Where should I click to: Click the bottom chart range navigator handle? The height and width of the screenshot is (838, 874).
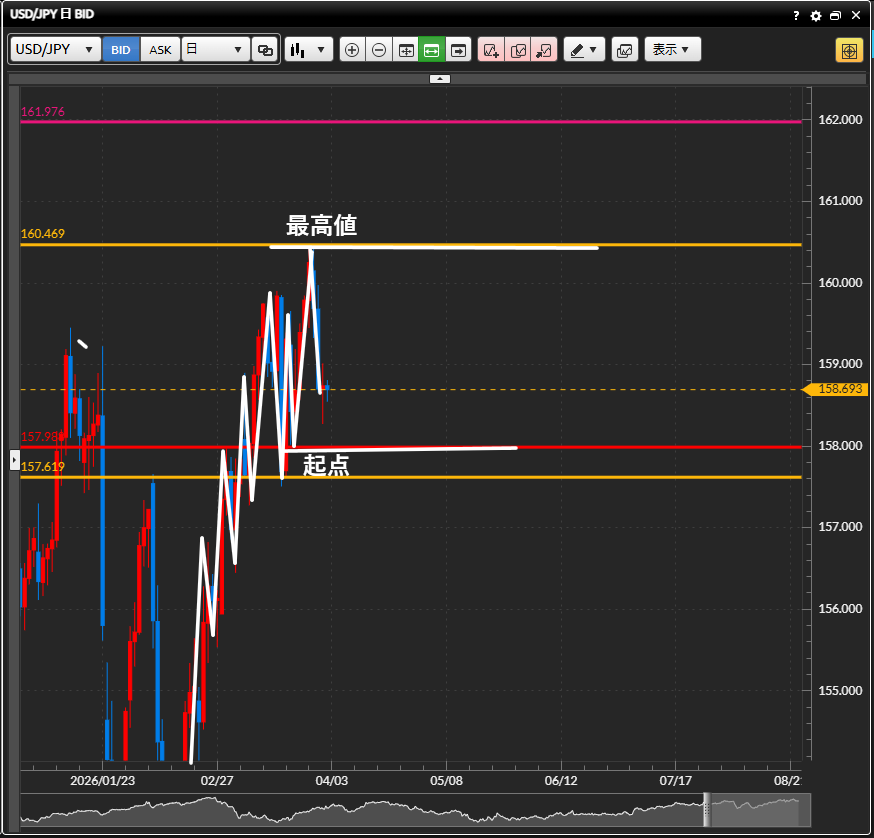[x=706, y=810]
